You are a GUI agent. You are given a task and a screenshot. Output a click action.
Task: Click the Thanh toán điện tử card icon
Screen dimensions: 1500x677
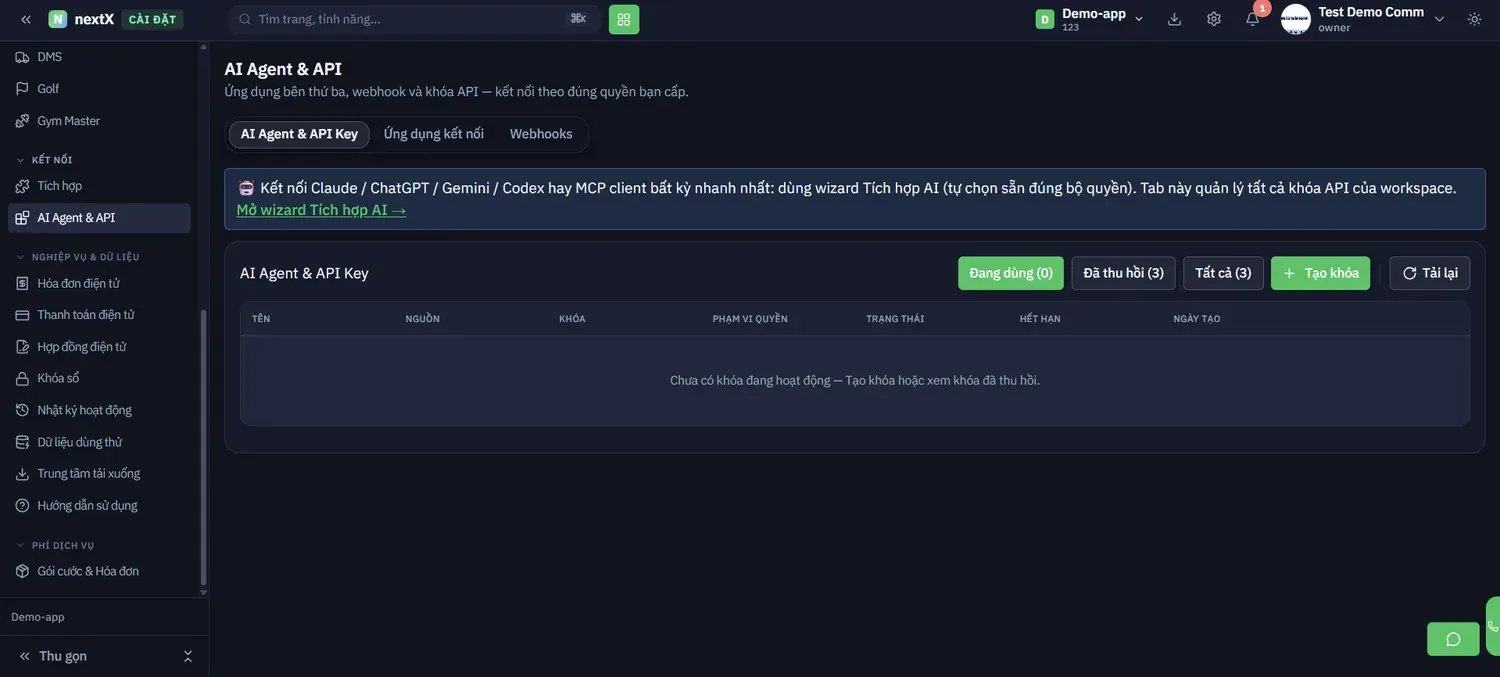(22, 315)
